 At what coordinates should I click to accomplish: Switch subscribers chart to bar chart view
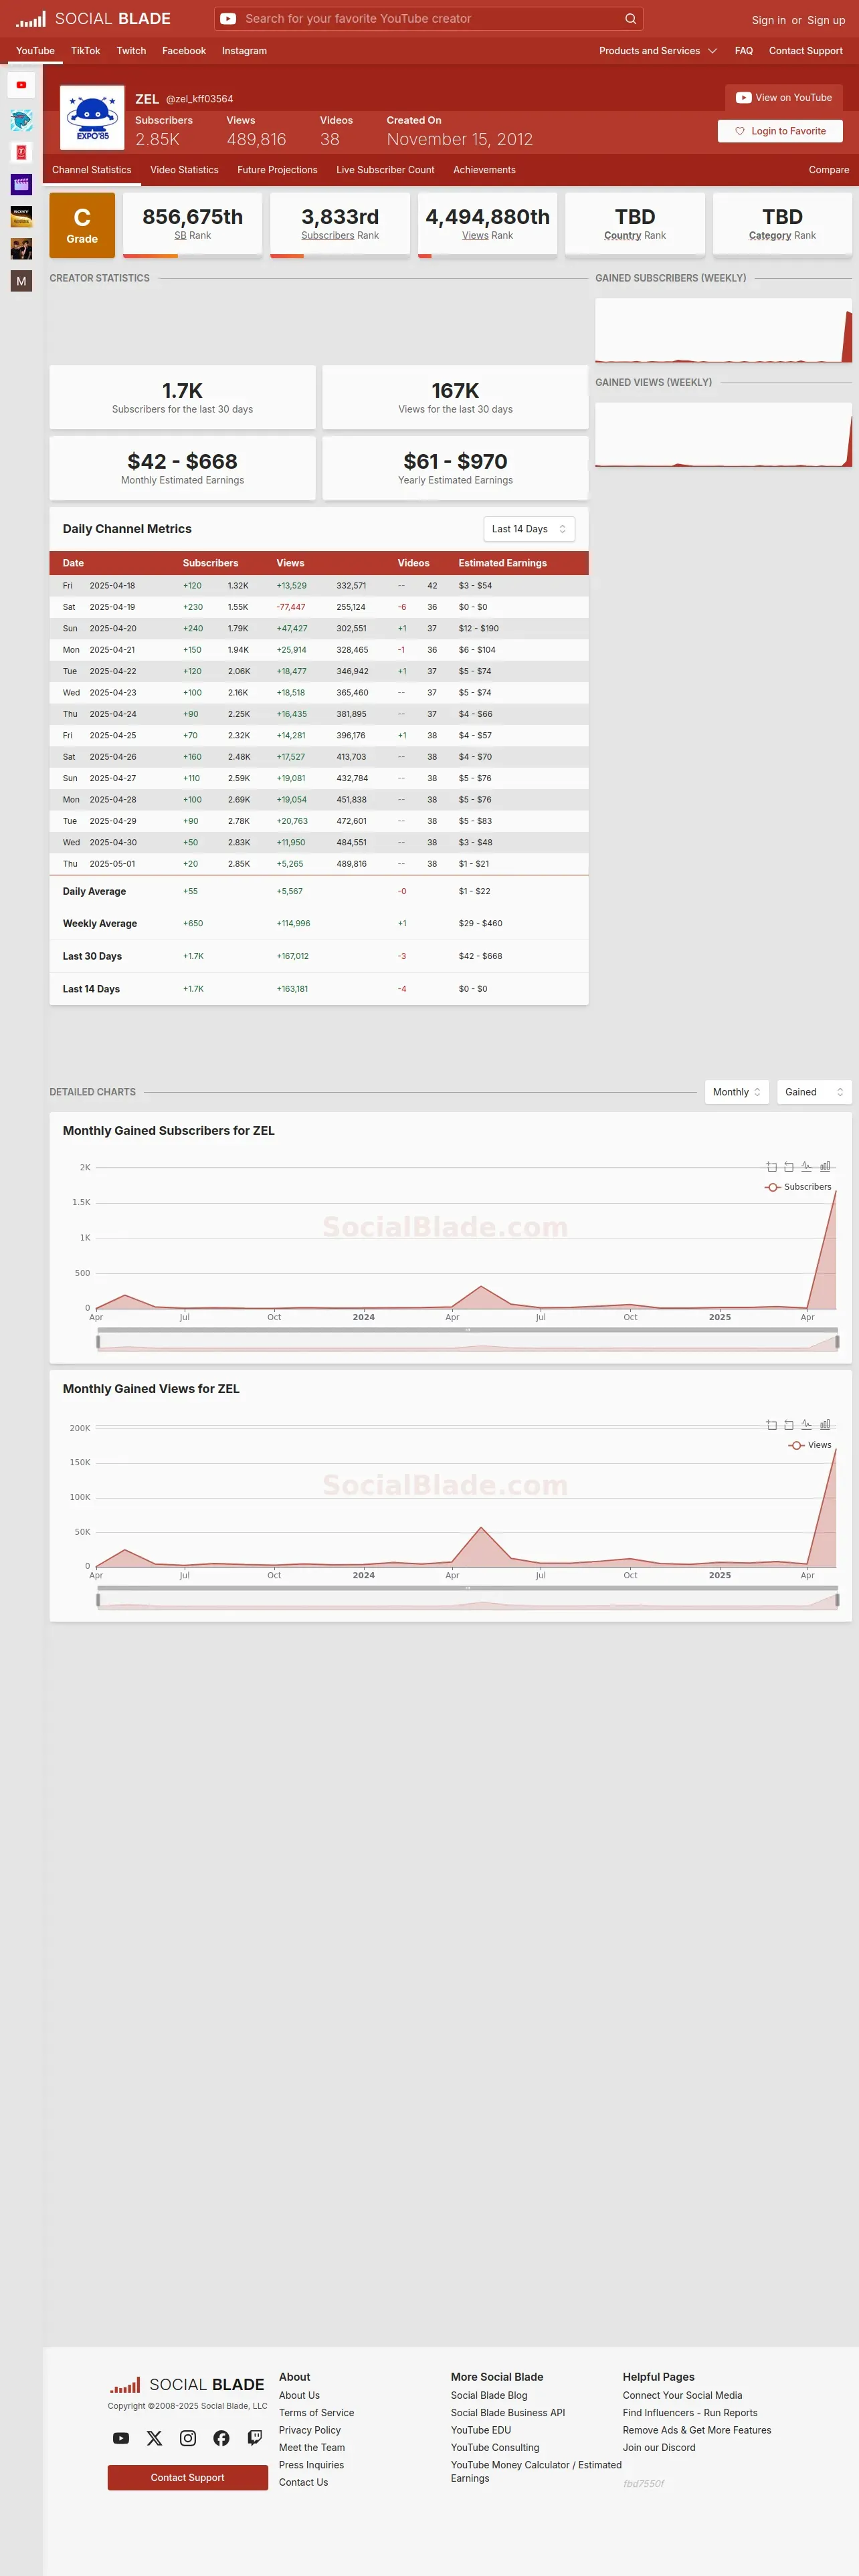(825, 1166)
